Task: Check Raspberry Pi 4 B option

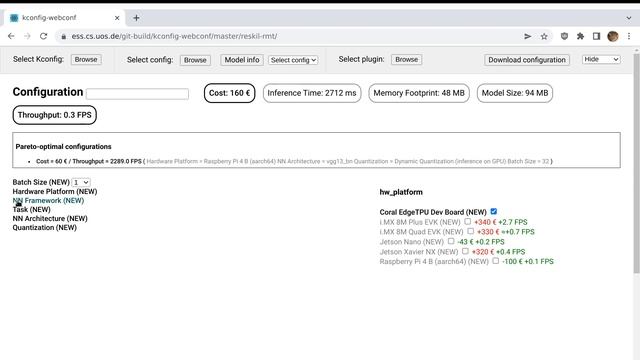Action: point(495,260)
